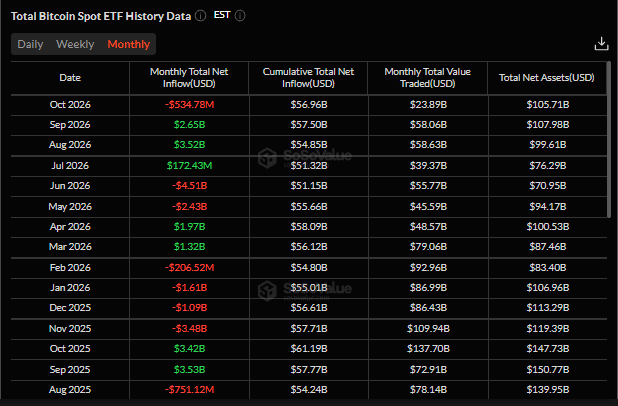Viewport: 618px width, 406px height.
Task: Click the $172.43M net inflow value
Action: click(190, 166)
